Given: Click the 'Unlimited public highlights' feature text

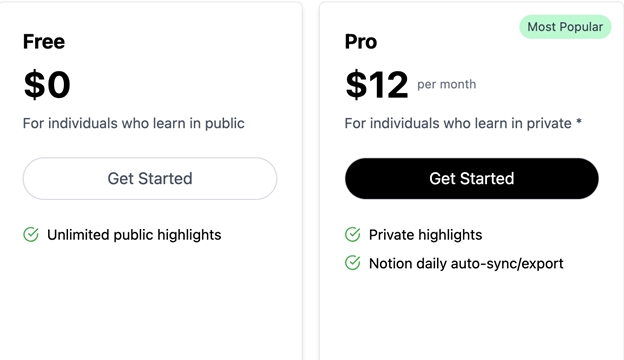Looking at the screenshot, I should (134, 235).
